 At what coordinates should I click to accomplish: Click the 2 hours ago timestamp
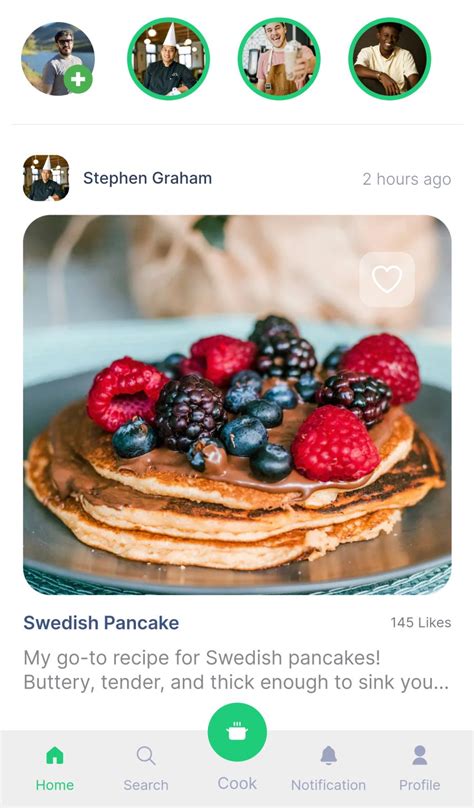pyautogui.click(x=407, y=179)
